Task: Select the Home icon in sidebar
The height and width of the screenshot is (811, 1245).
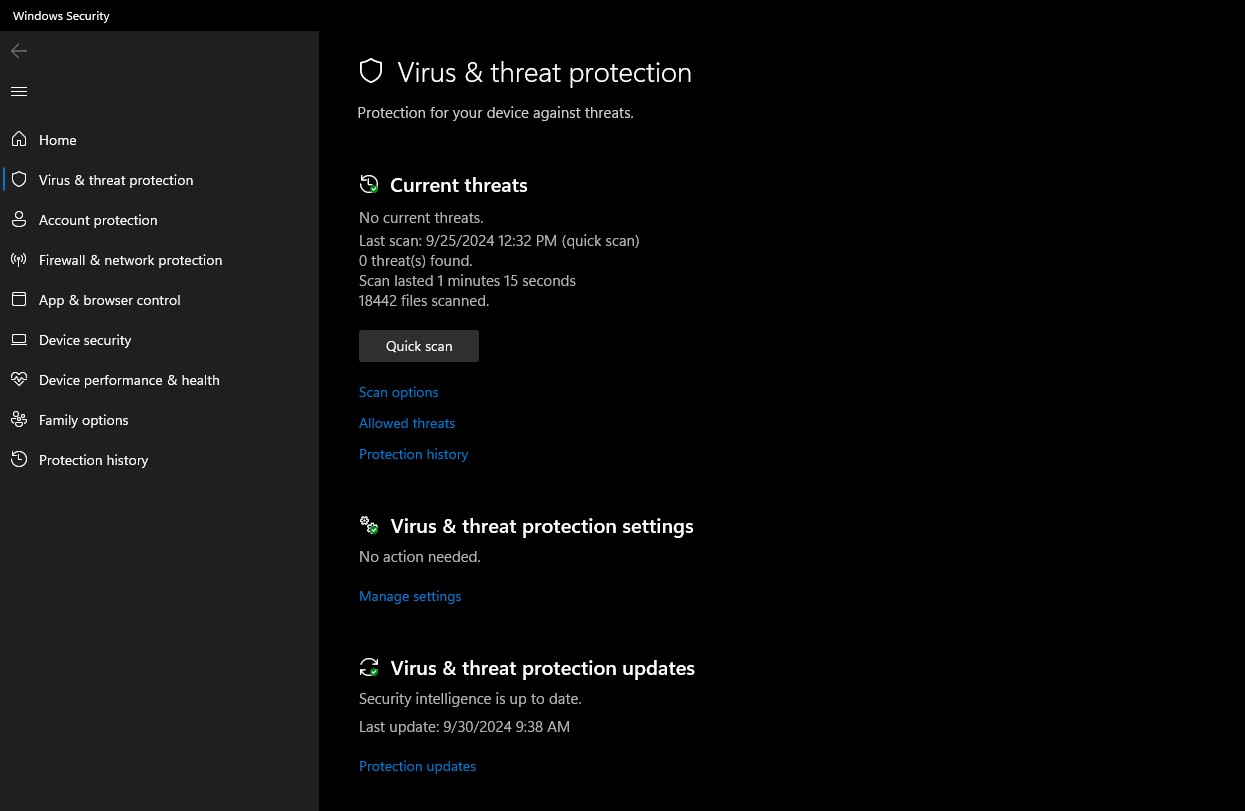Action: click(x=18, y=140)
